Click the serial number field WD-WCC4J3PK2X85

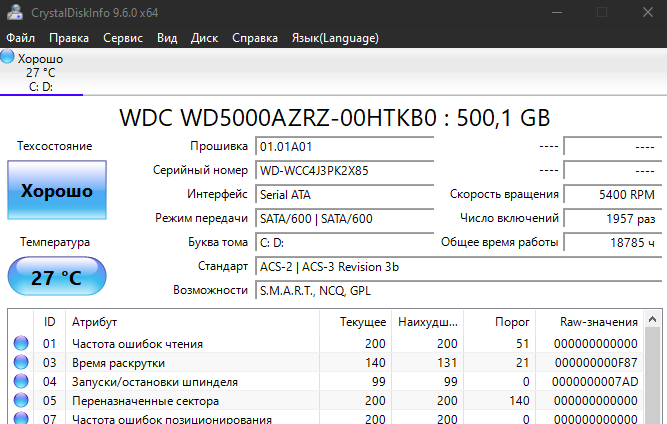(x=345, y=171)
